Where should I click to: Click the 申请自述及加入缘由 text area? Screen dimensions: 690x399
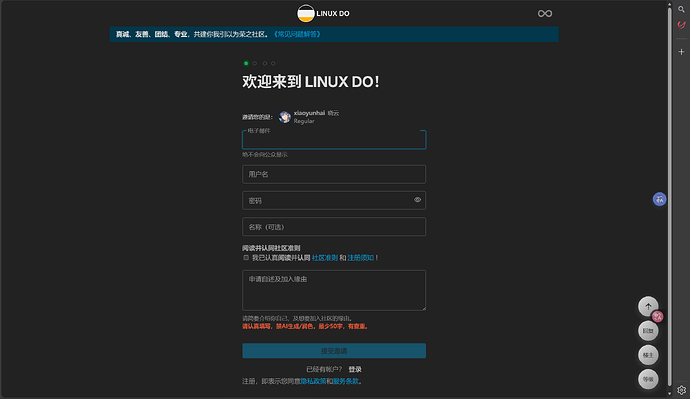coord(334,290)
